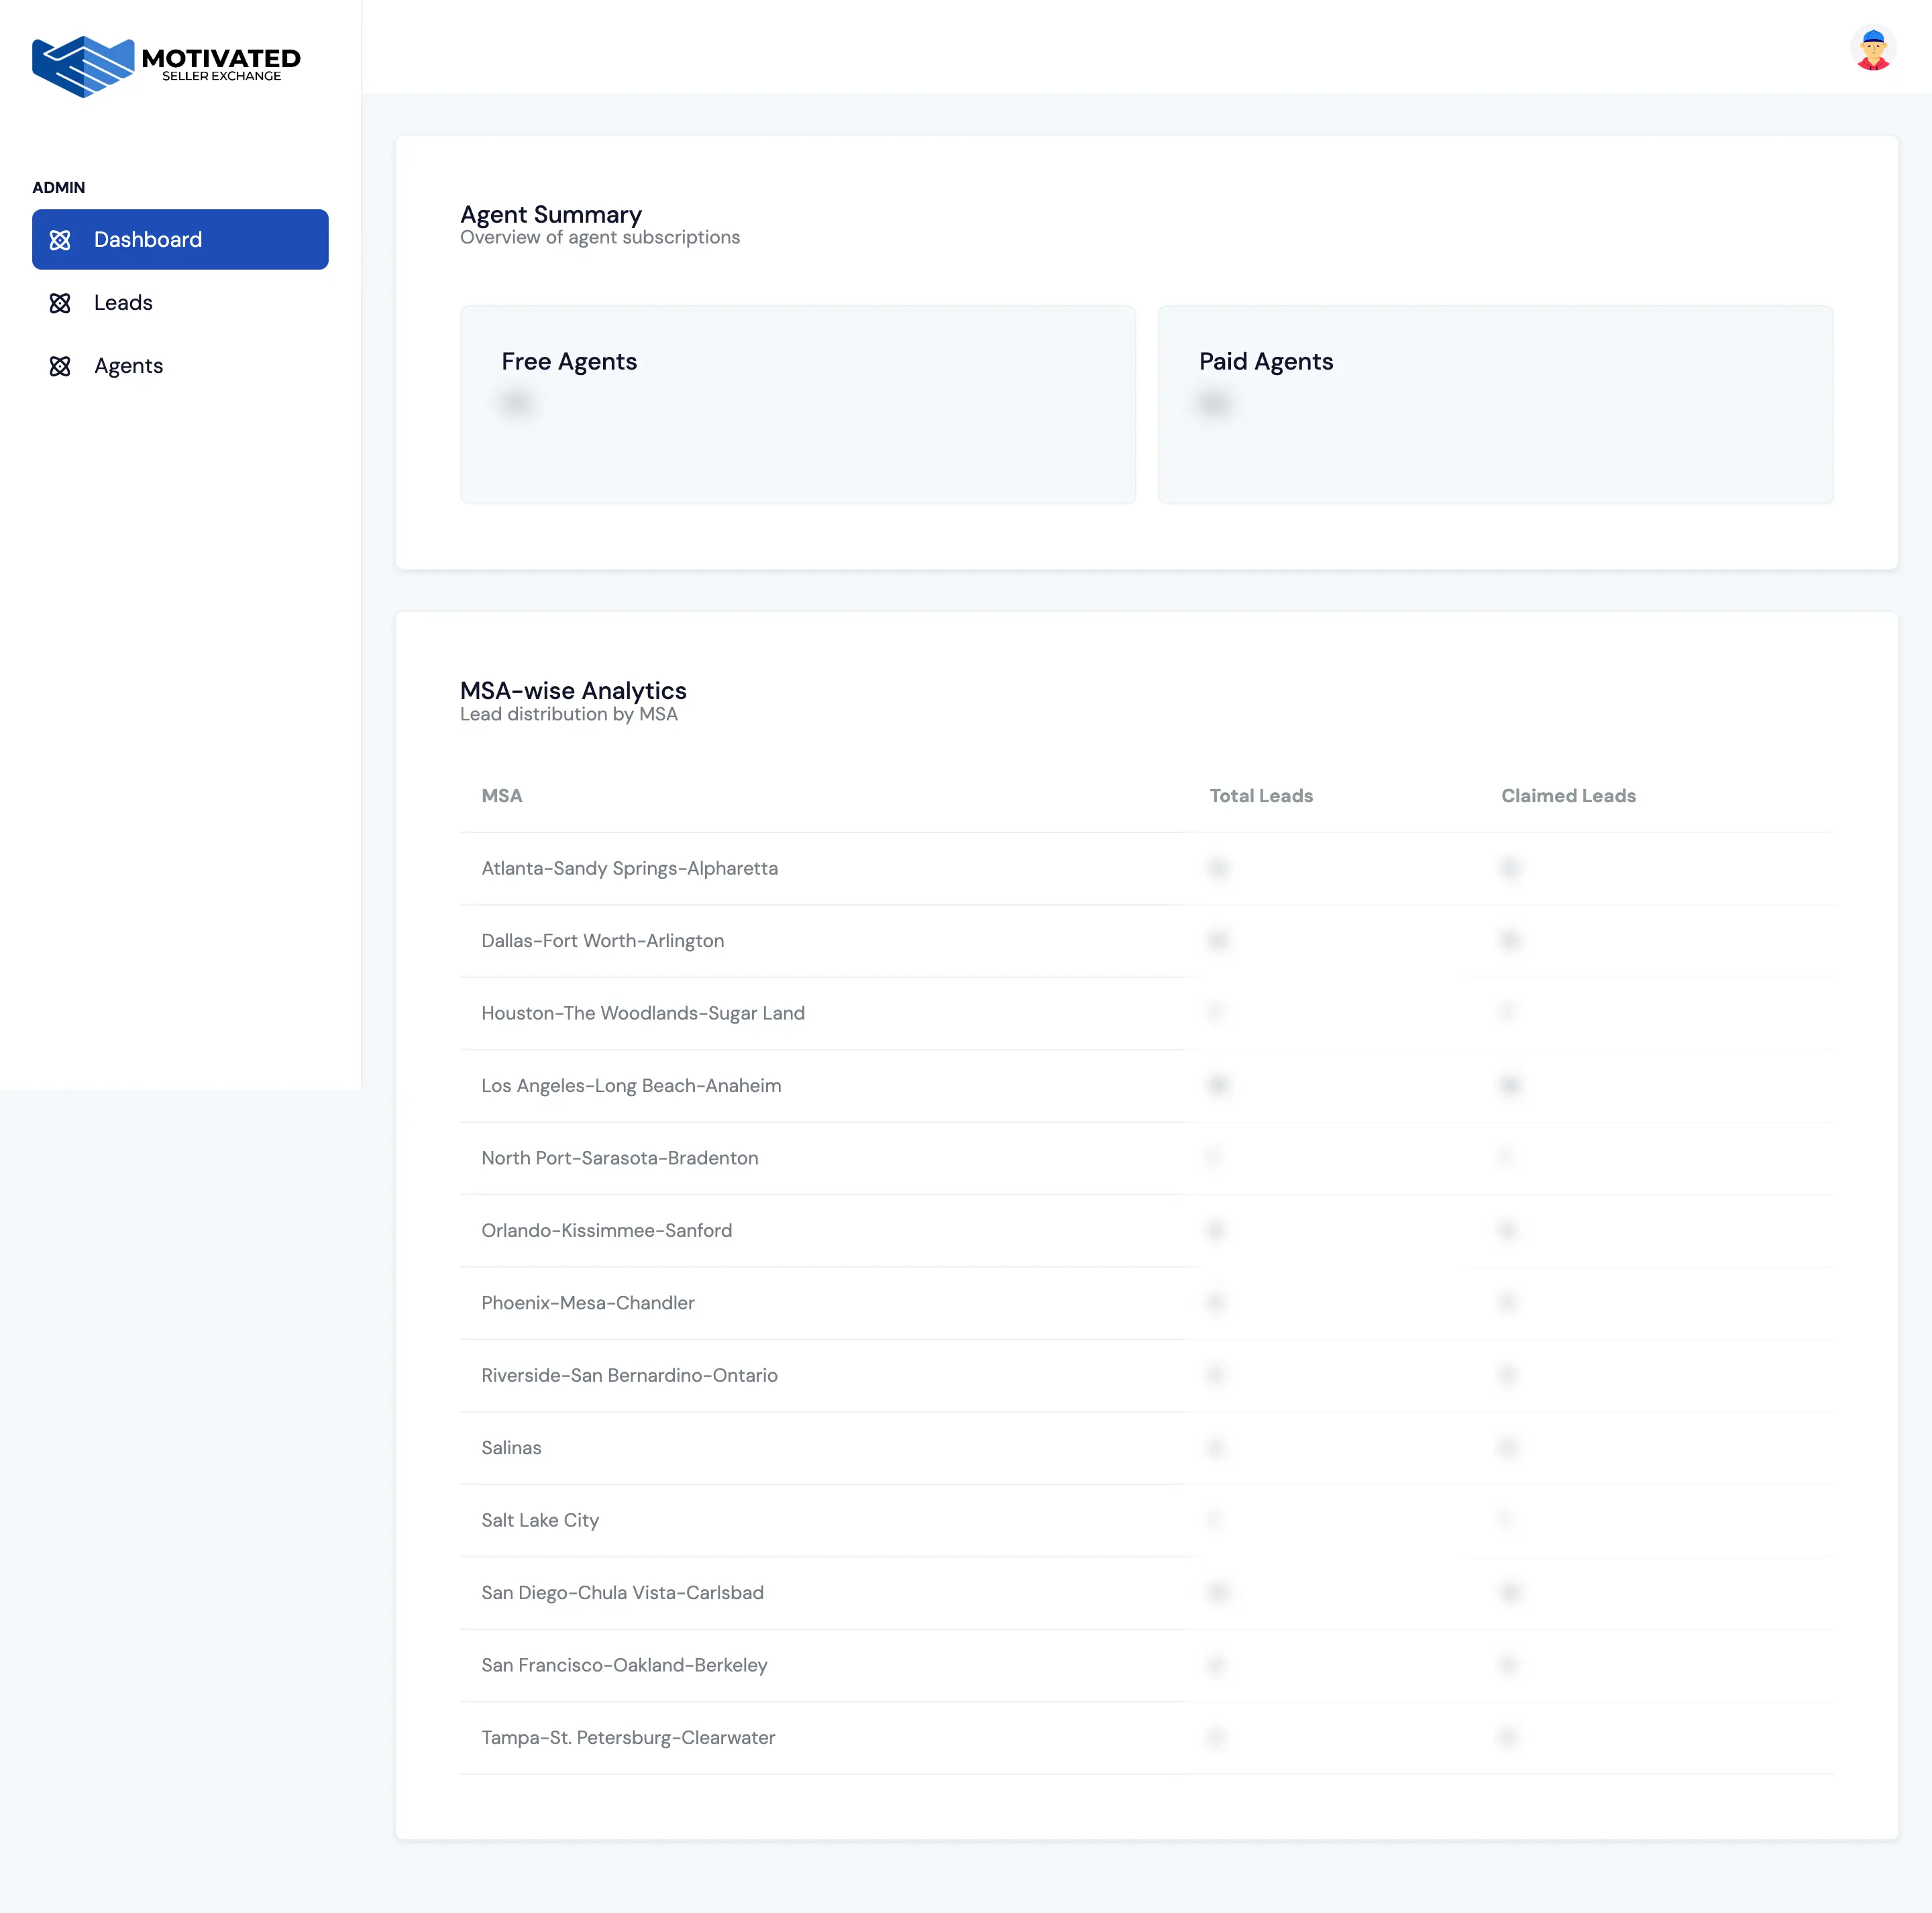The width and height of the screenshot is (1932, 1913).
Task: Open the Free Agents summary card
Action: coord(797,404)
